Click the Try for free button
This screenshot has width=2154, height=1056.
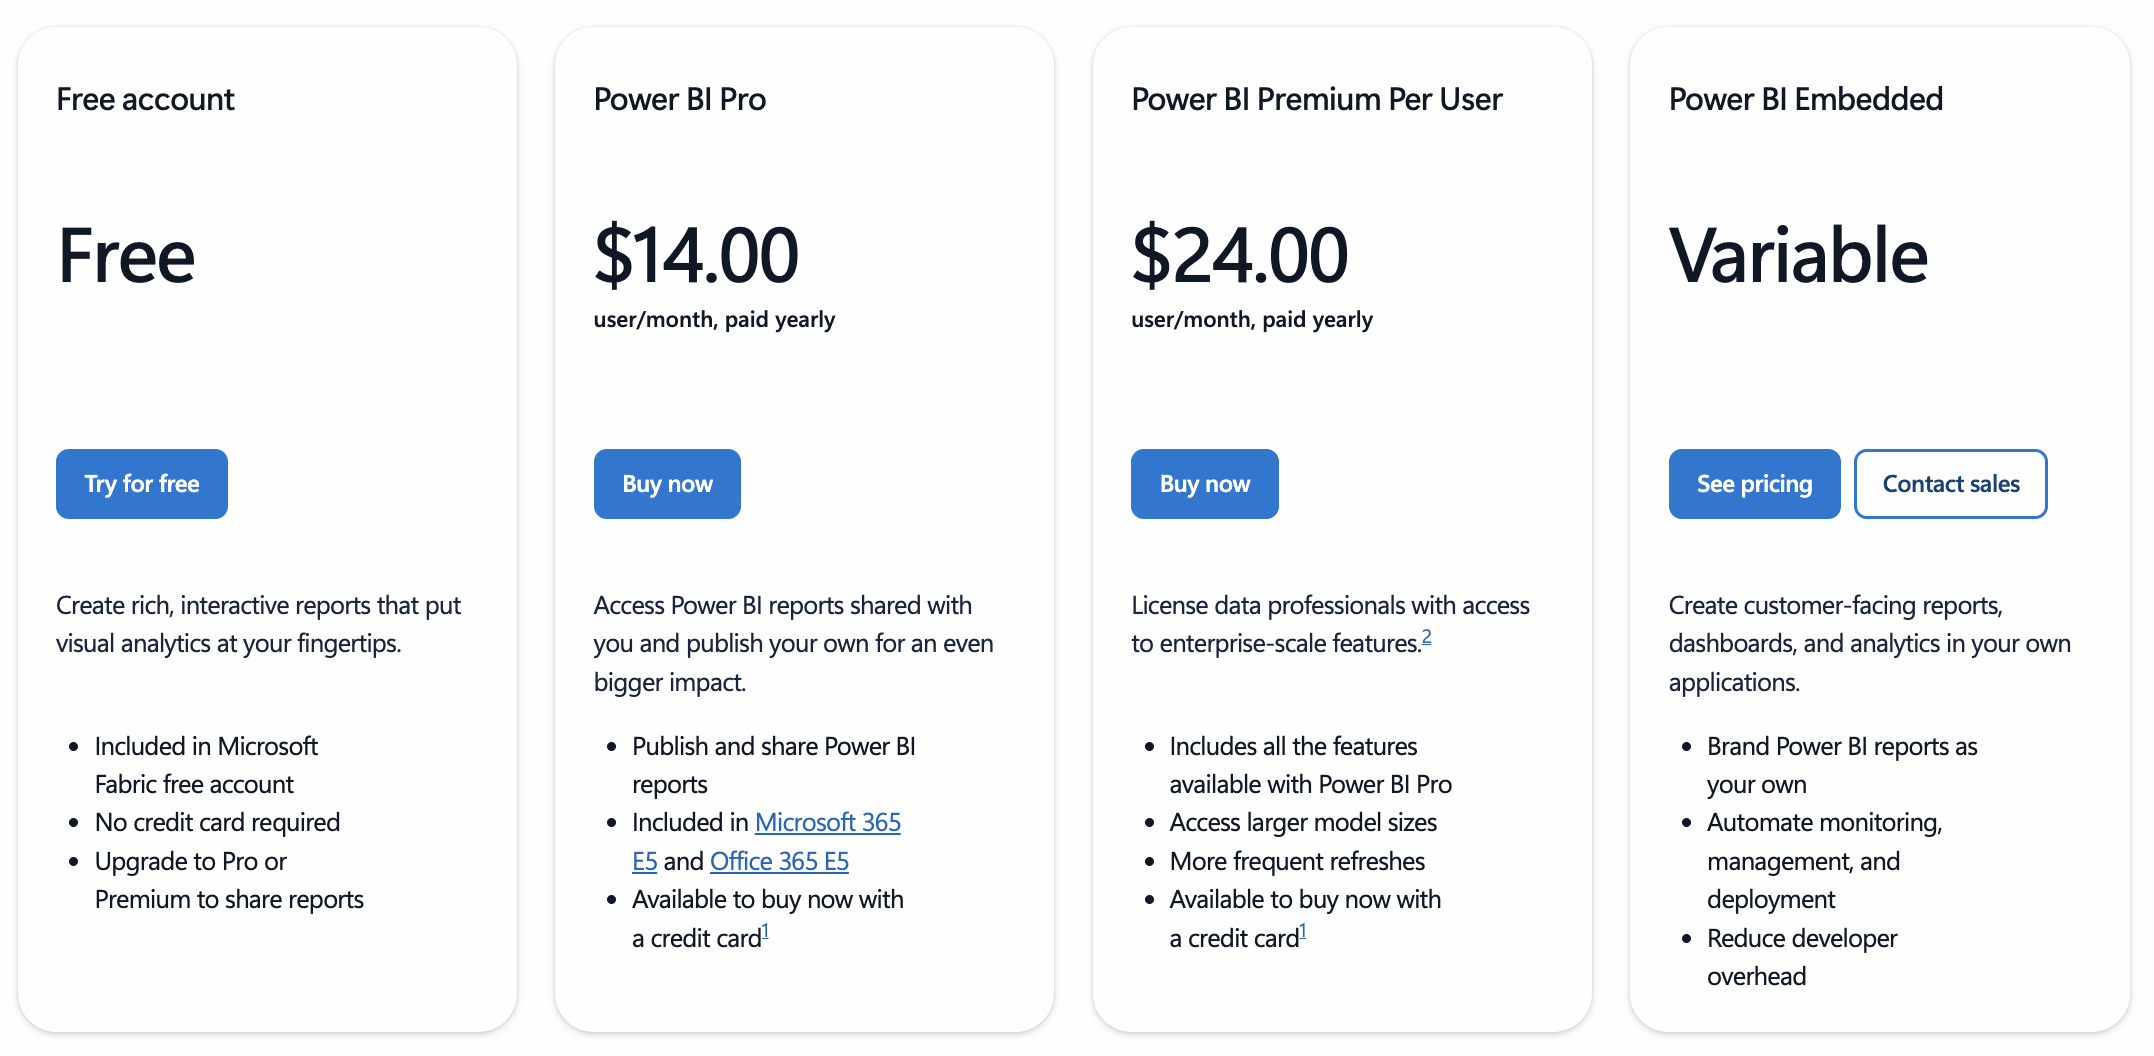[x=142, y=484]
